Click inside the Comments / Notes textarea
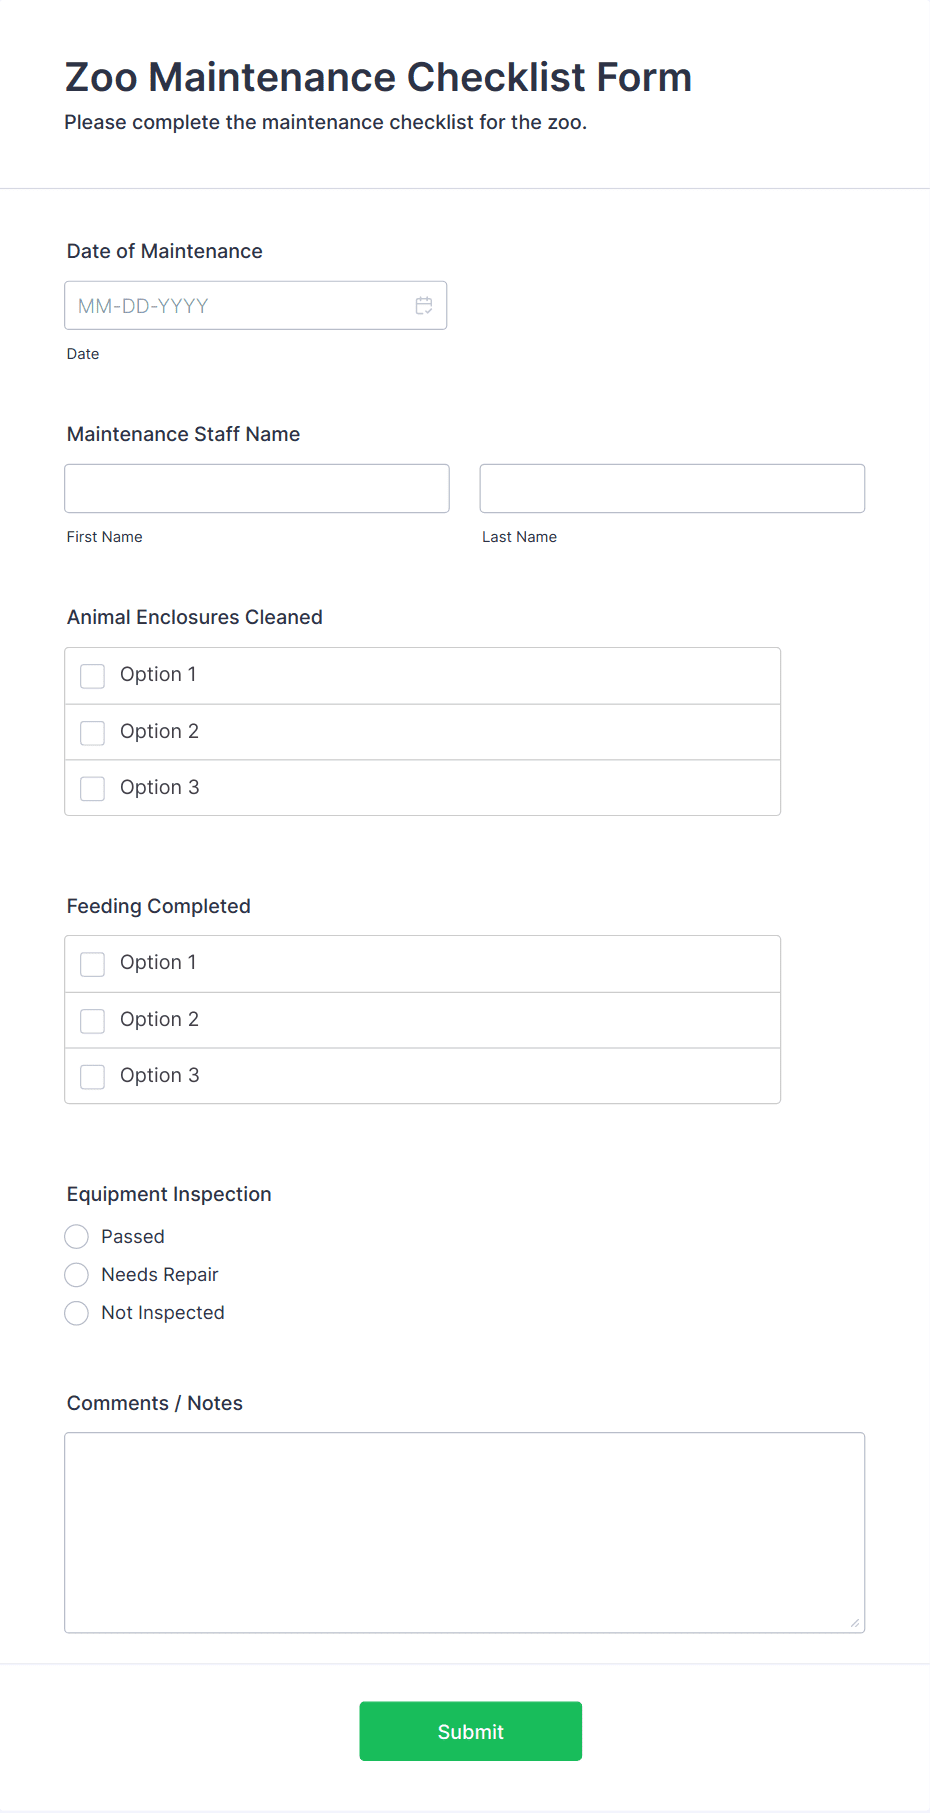This screenshot has height=1813, width=930. [x=465, y=1533]
